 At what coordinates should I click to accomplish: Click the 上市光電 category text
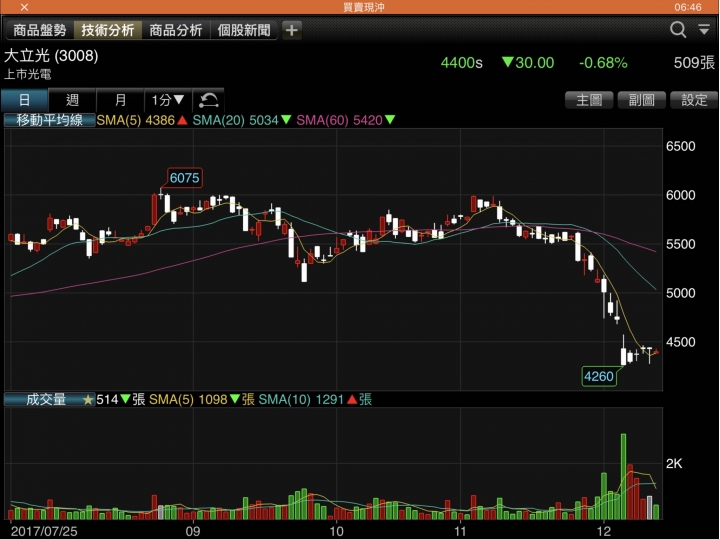click(x=28, y=74)
